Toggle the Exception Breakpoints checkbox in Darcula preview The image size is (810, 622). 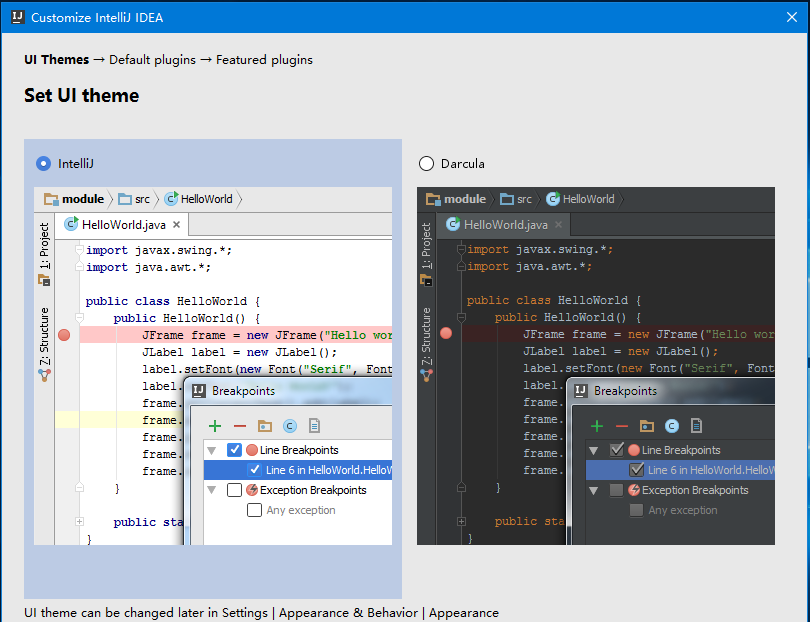616,490
